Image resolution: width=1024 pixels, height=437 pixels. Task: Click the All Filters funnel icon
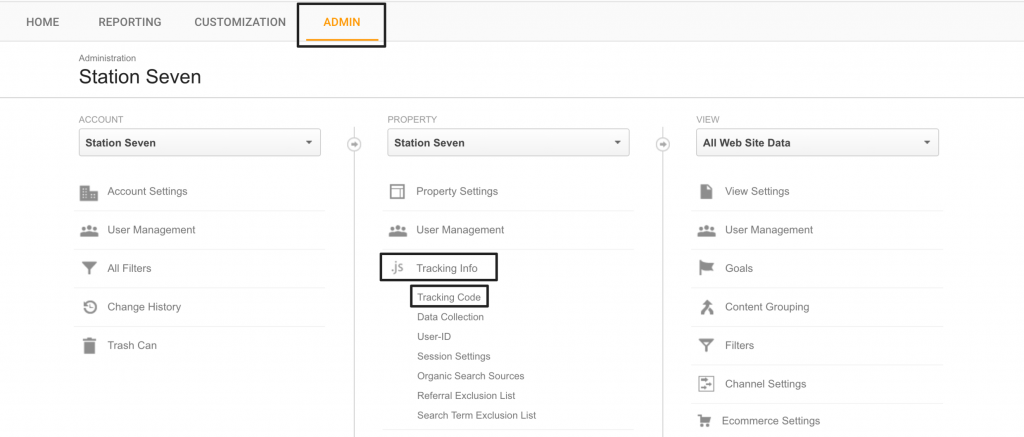click(89, 268)
